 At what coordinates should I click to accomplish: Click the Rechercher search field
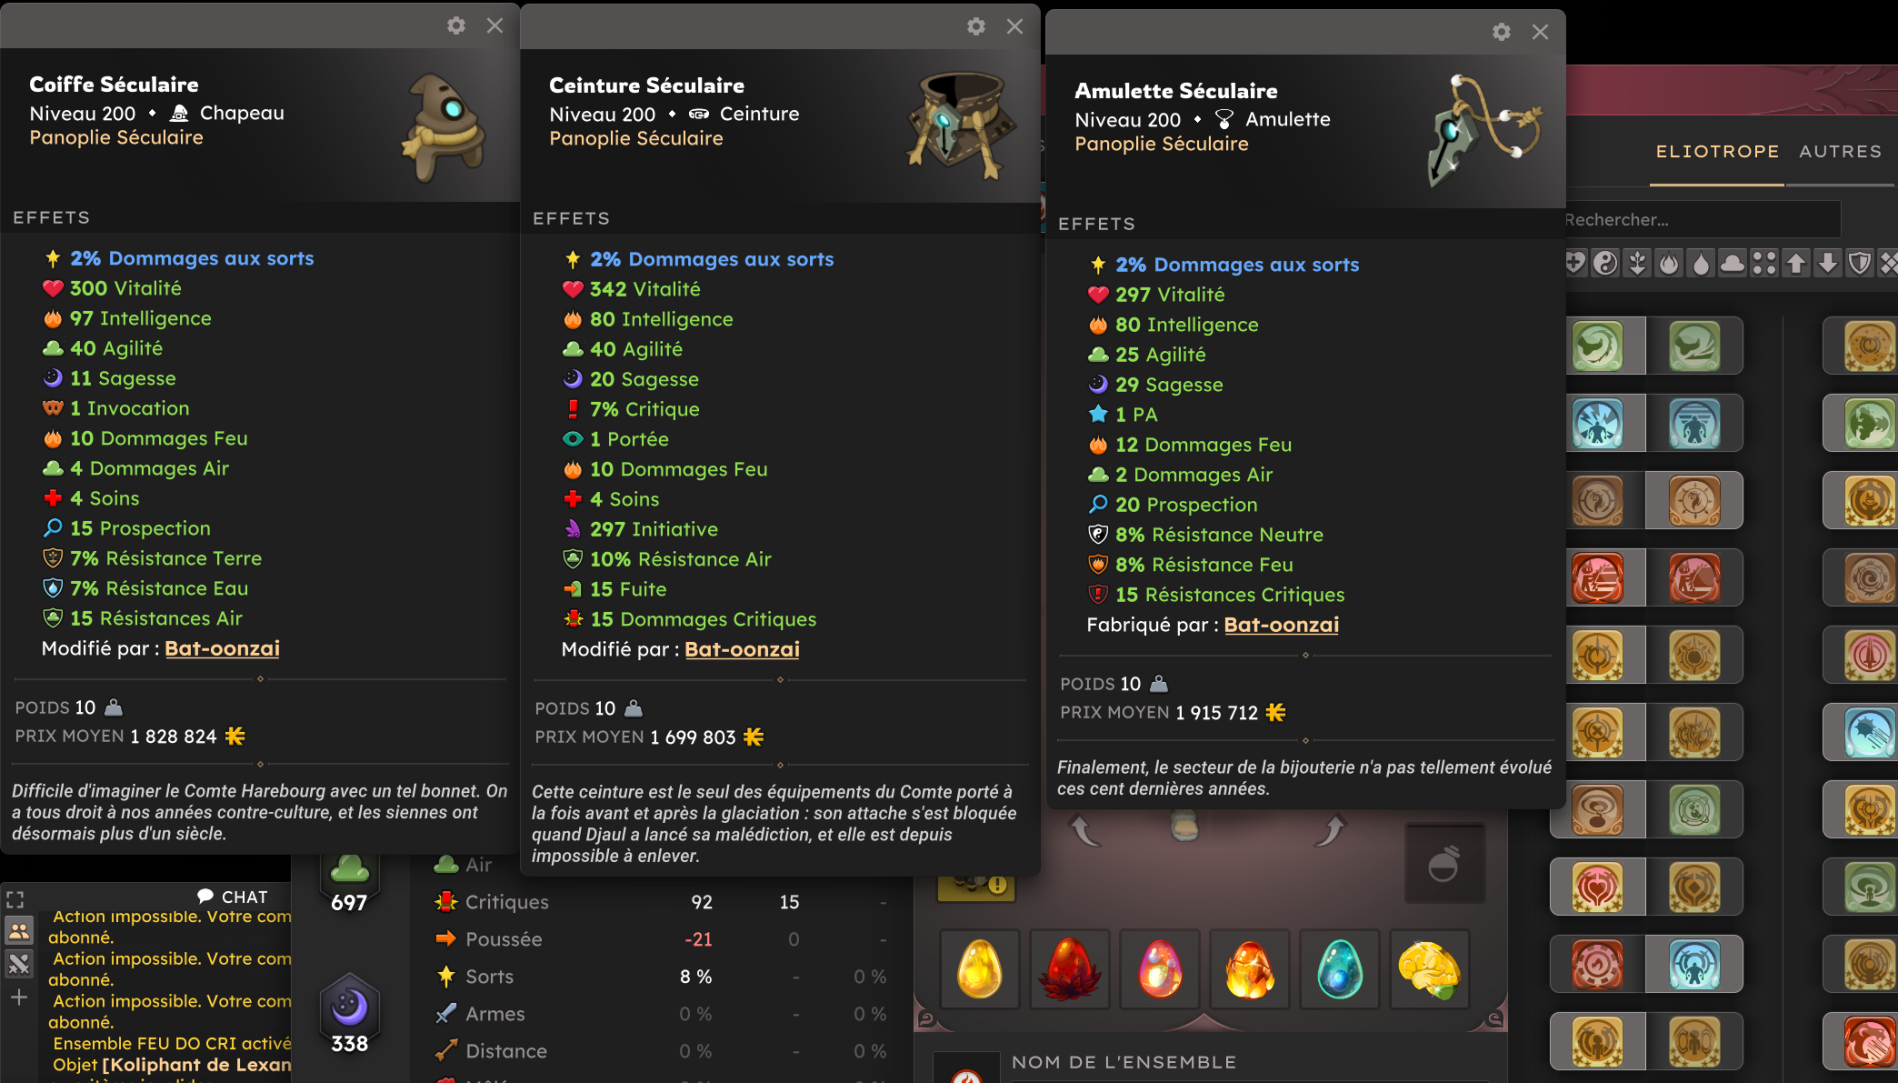(x=1702, y=219)
